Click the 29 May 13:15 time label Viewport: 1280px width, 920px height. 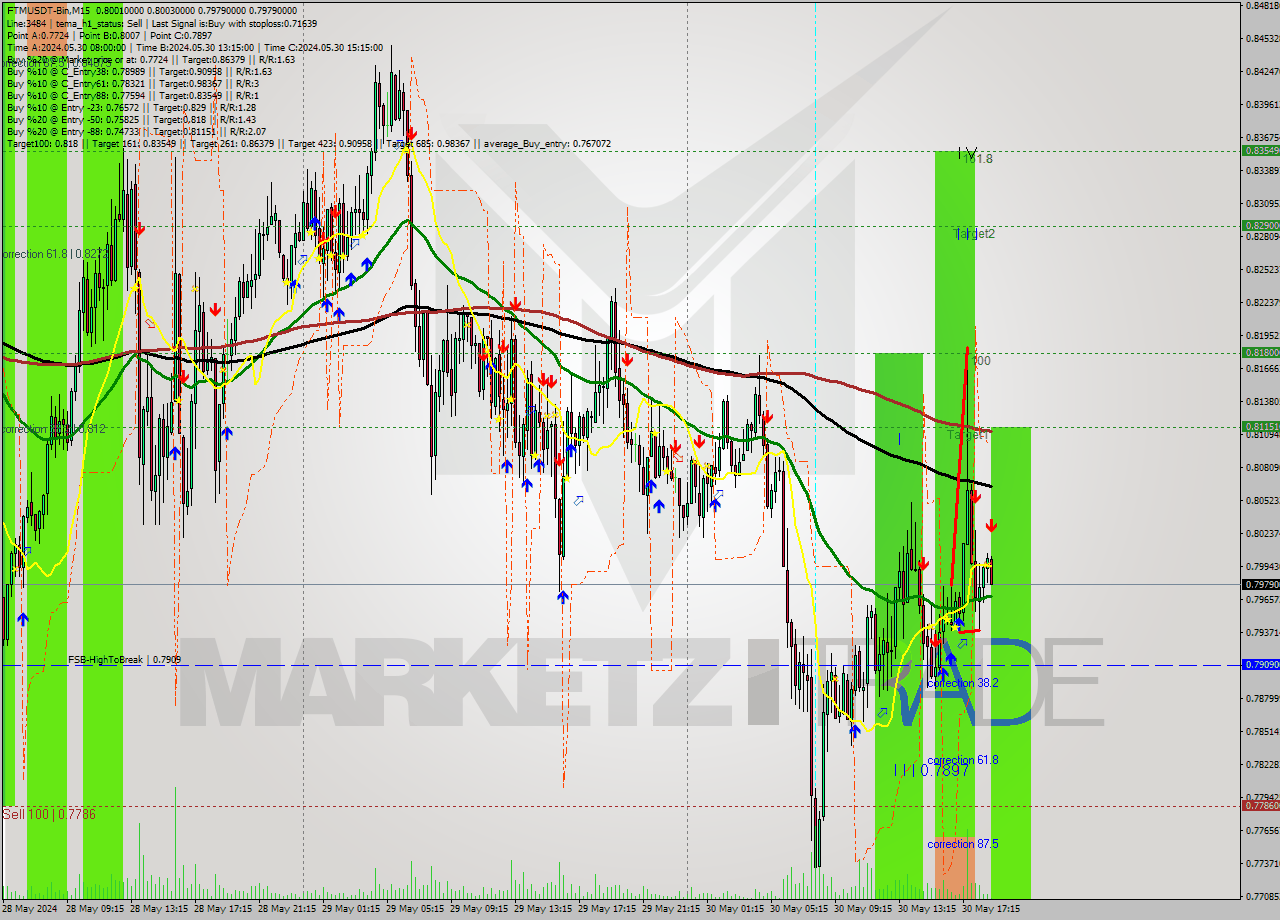pyautogui.click(x=543, y=909)
